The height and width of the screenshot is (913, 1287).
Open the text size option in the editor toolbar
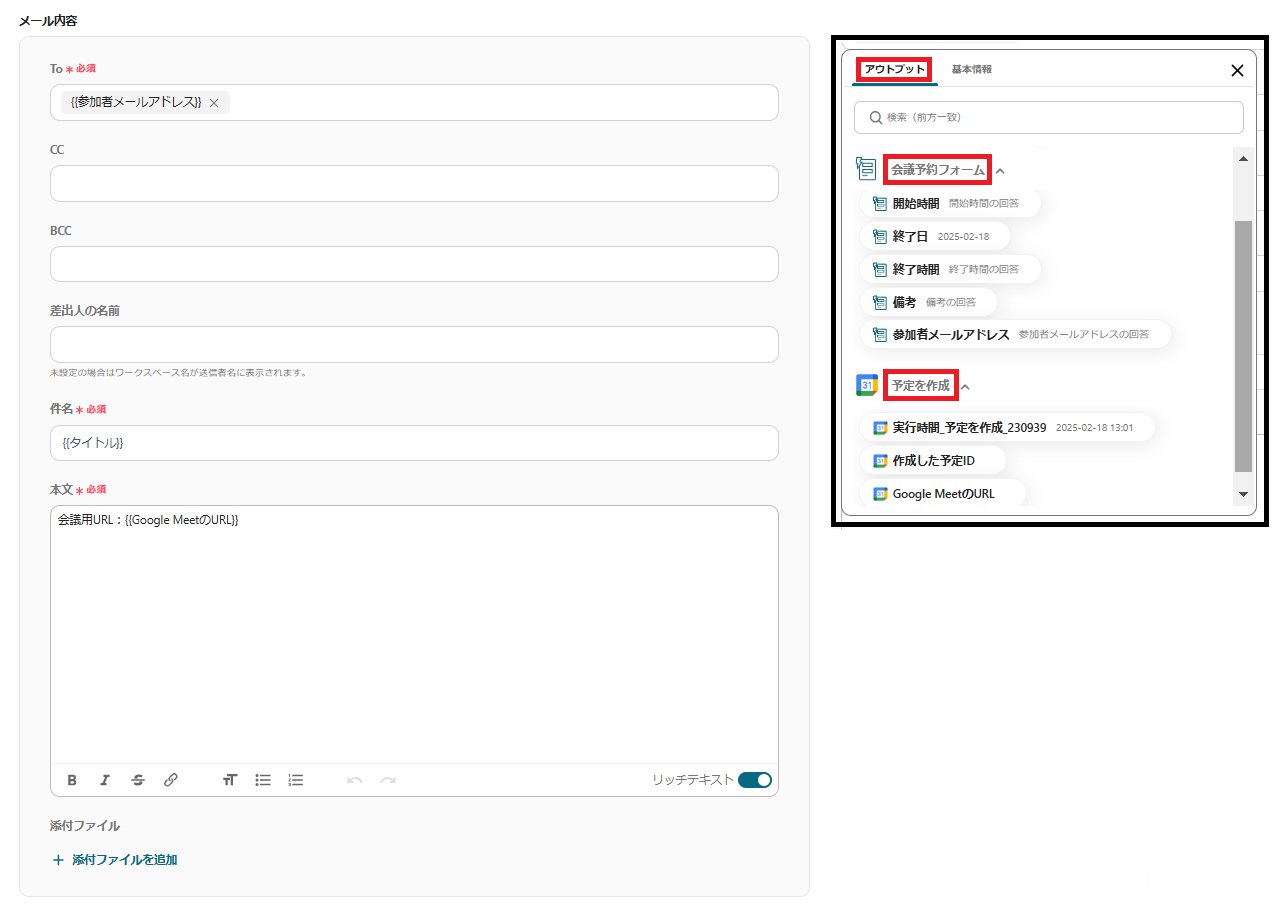coord(230,780)
